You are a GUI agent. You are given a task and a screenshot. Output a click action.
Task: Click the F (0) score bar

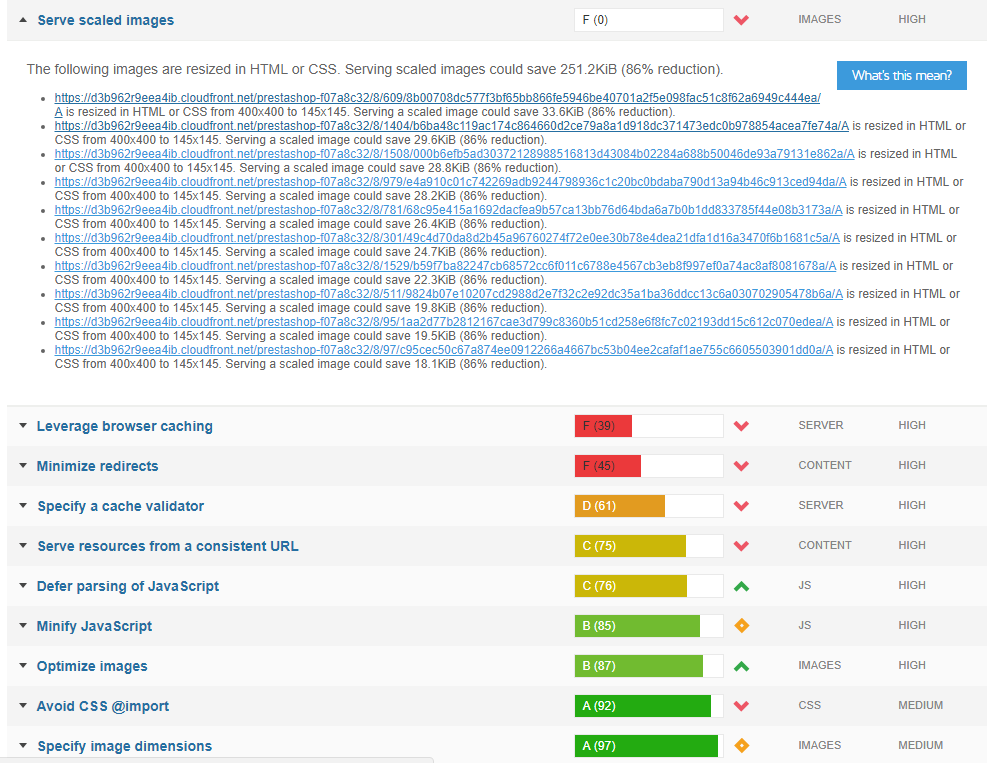tap(649, 20)
